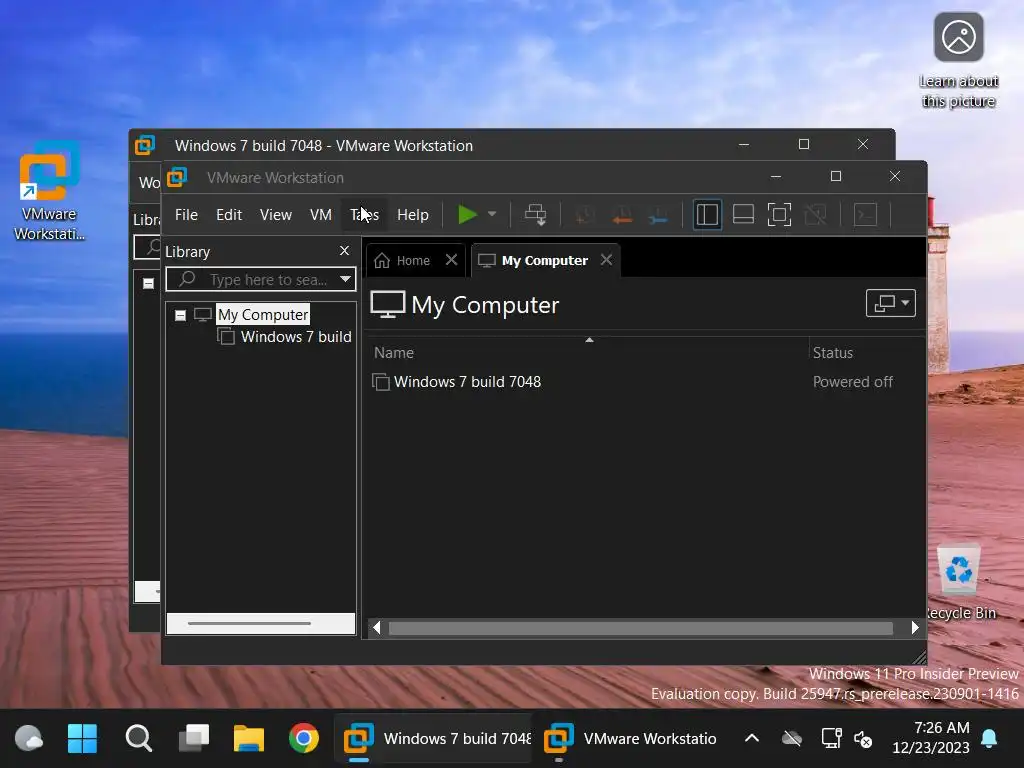Click the OneDrive cloud tray icon
The height and width of the screenshot is (768, 1024).
pyautogui.click(x=792, y=739)
